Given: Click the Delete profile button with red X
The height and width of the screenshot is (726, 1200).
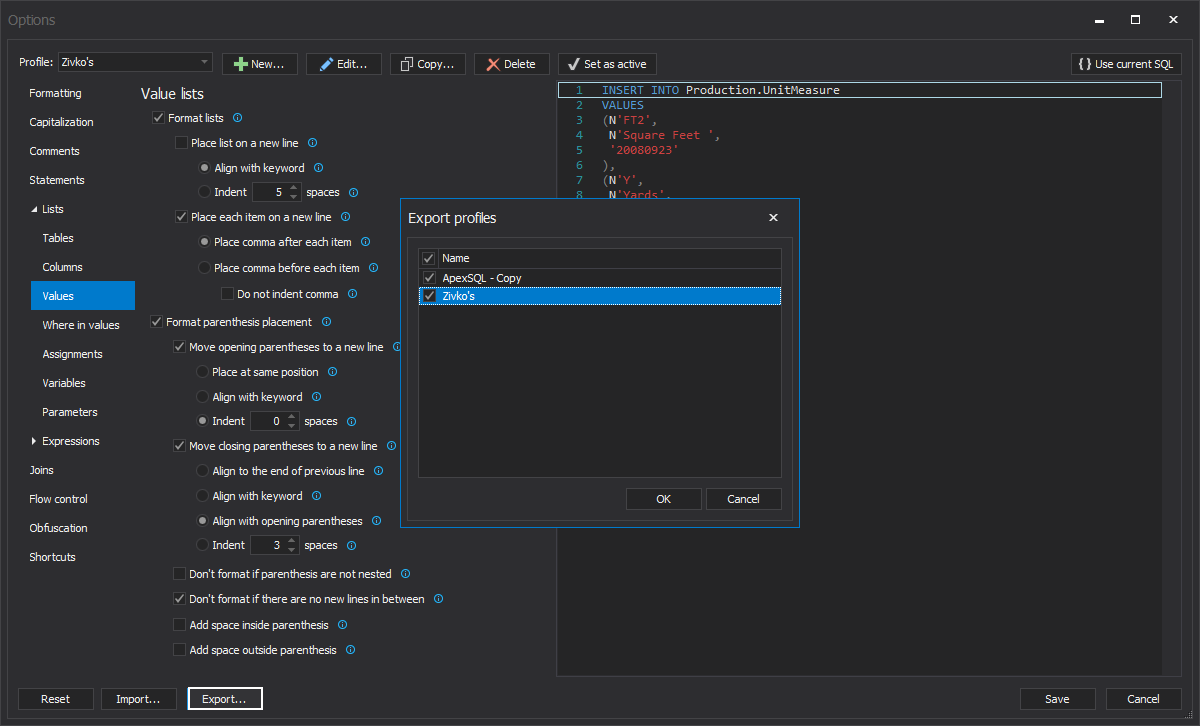Looking at the screenshot, I should [x=511, y=64].
